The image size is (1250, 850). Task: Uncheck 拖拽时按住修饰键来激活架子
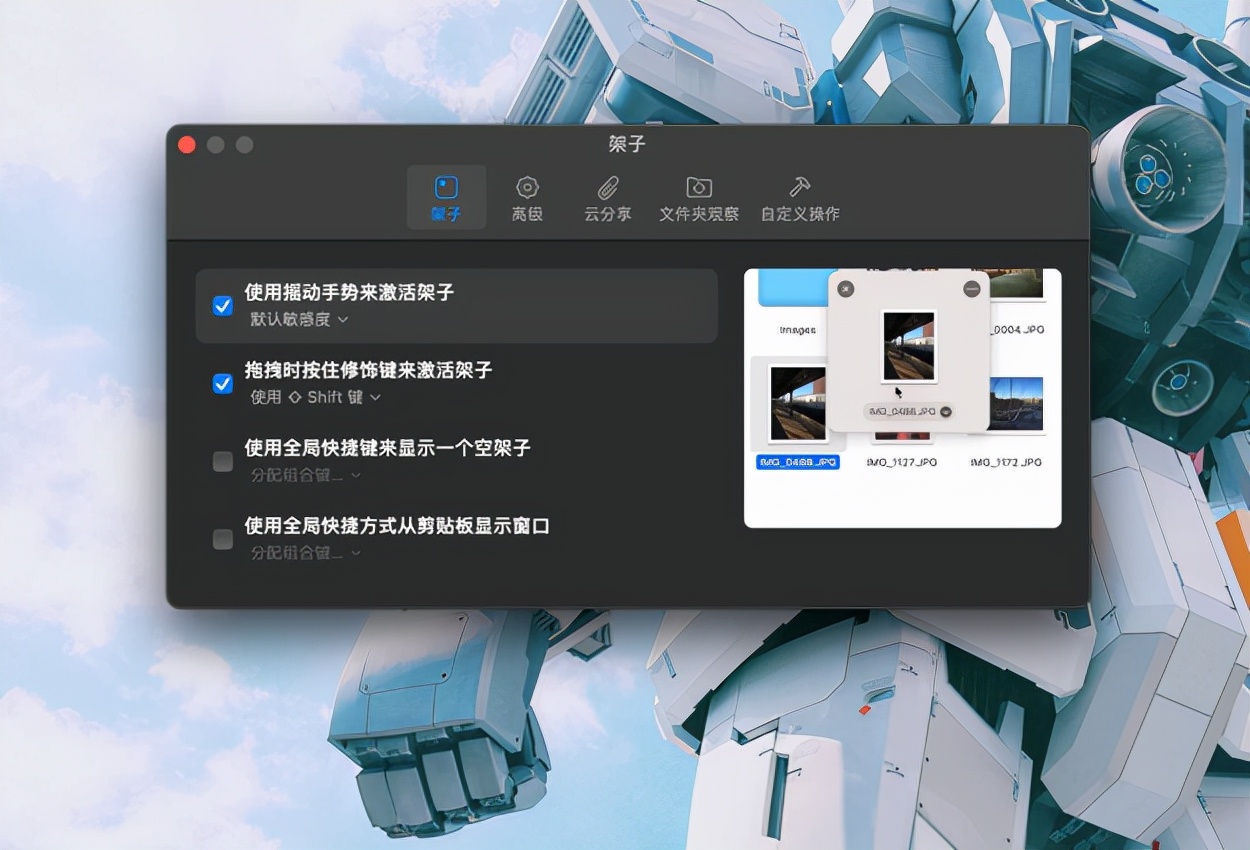[x=222, y=383]
